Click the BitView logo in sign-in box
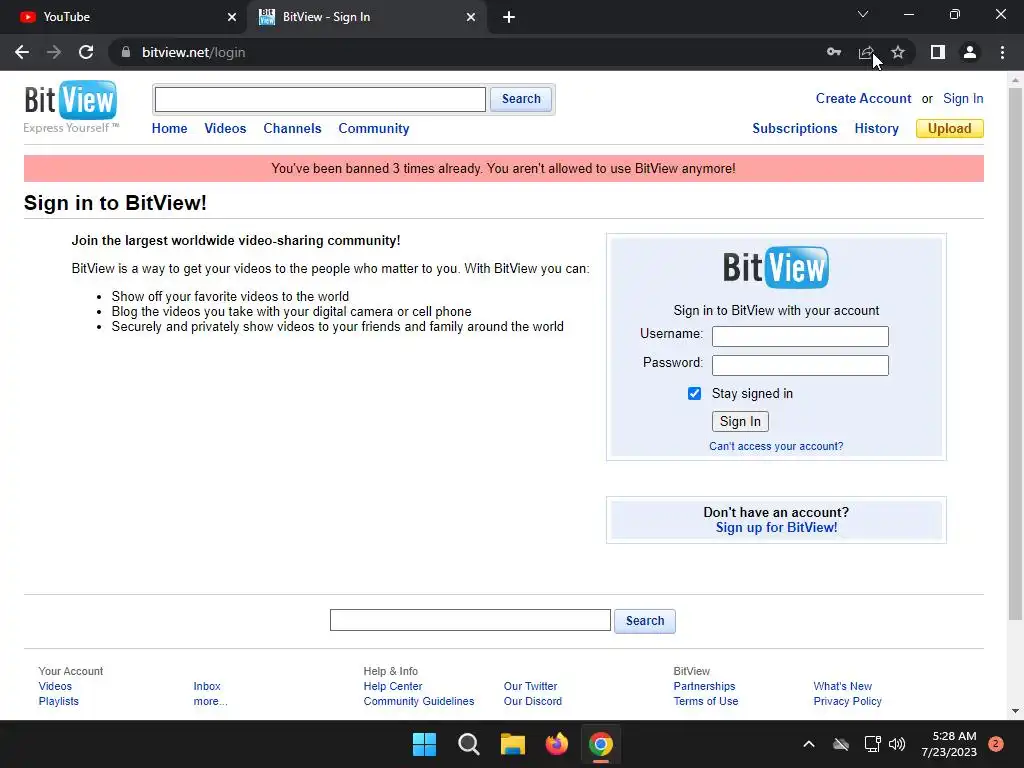The image size is (1024, 768). pyautogui.click(x=776, y=267)
